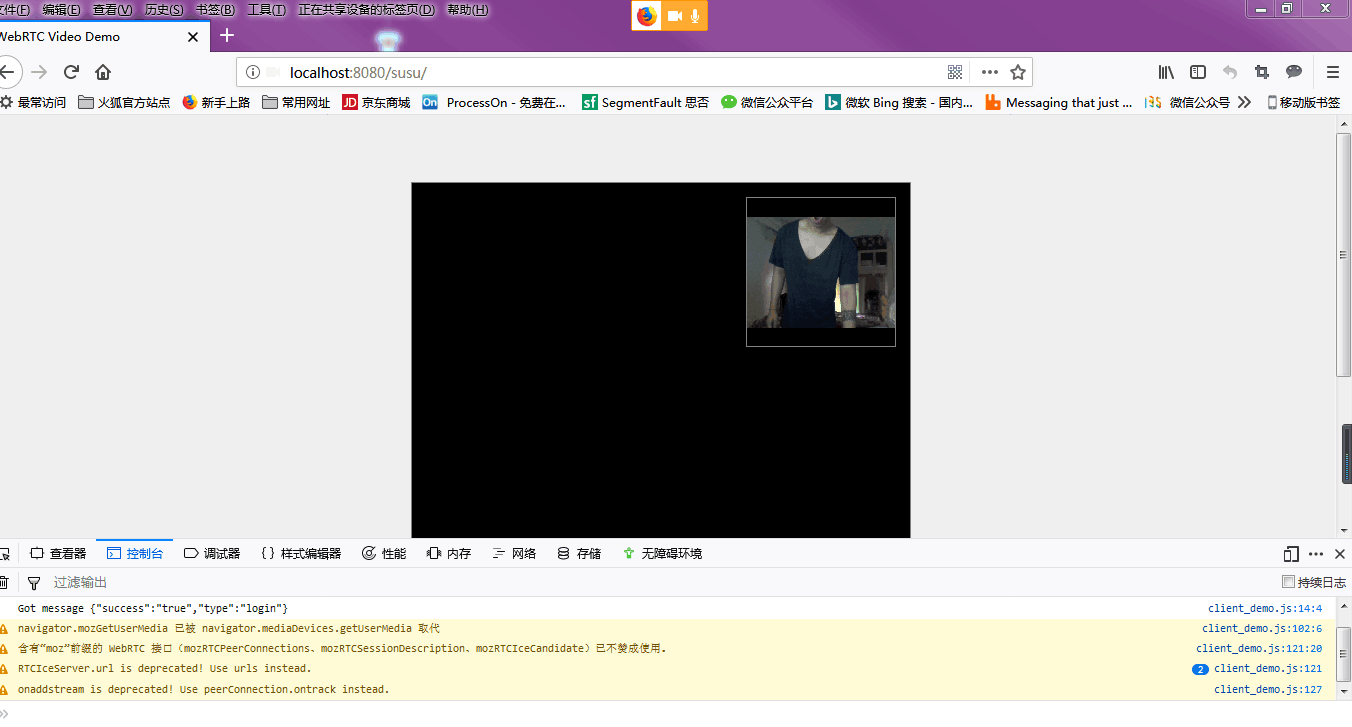Click the page vertical scrollbar thumb

(1344, 254)
